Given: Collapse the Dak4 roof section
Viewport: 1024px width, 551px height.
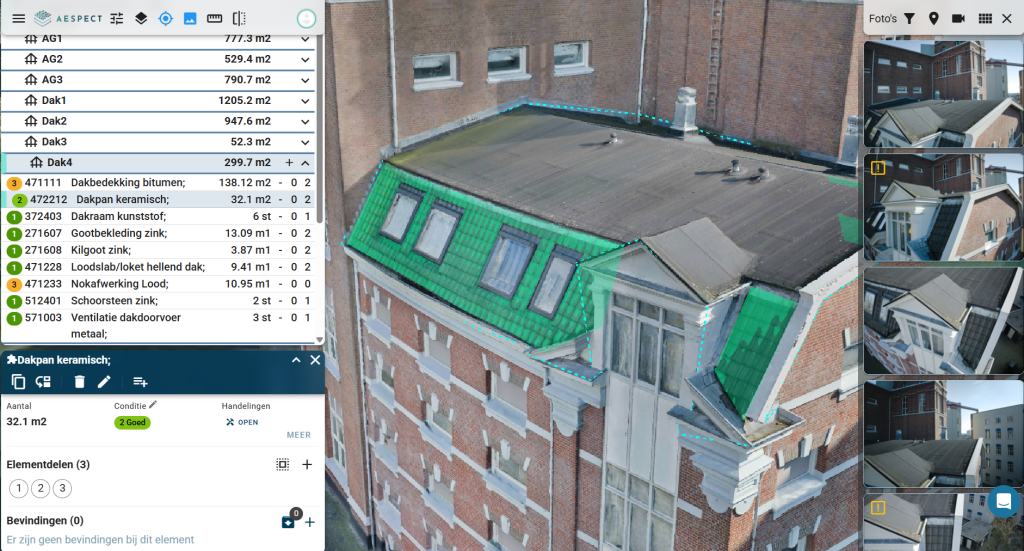Looking at the screenshot, I should (x=305, y=162).
